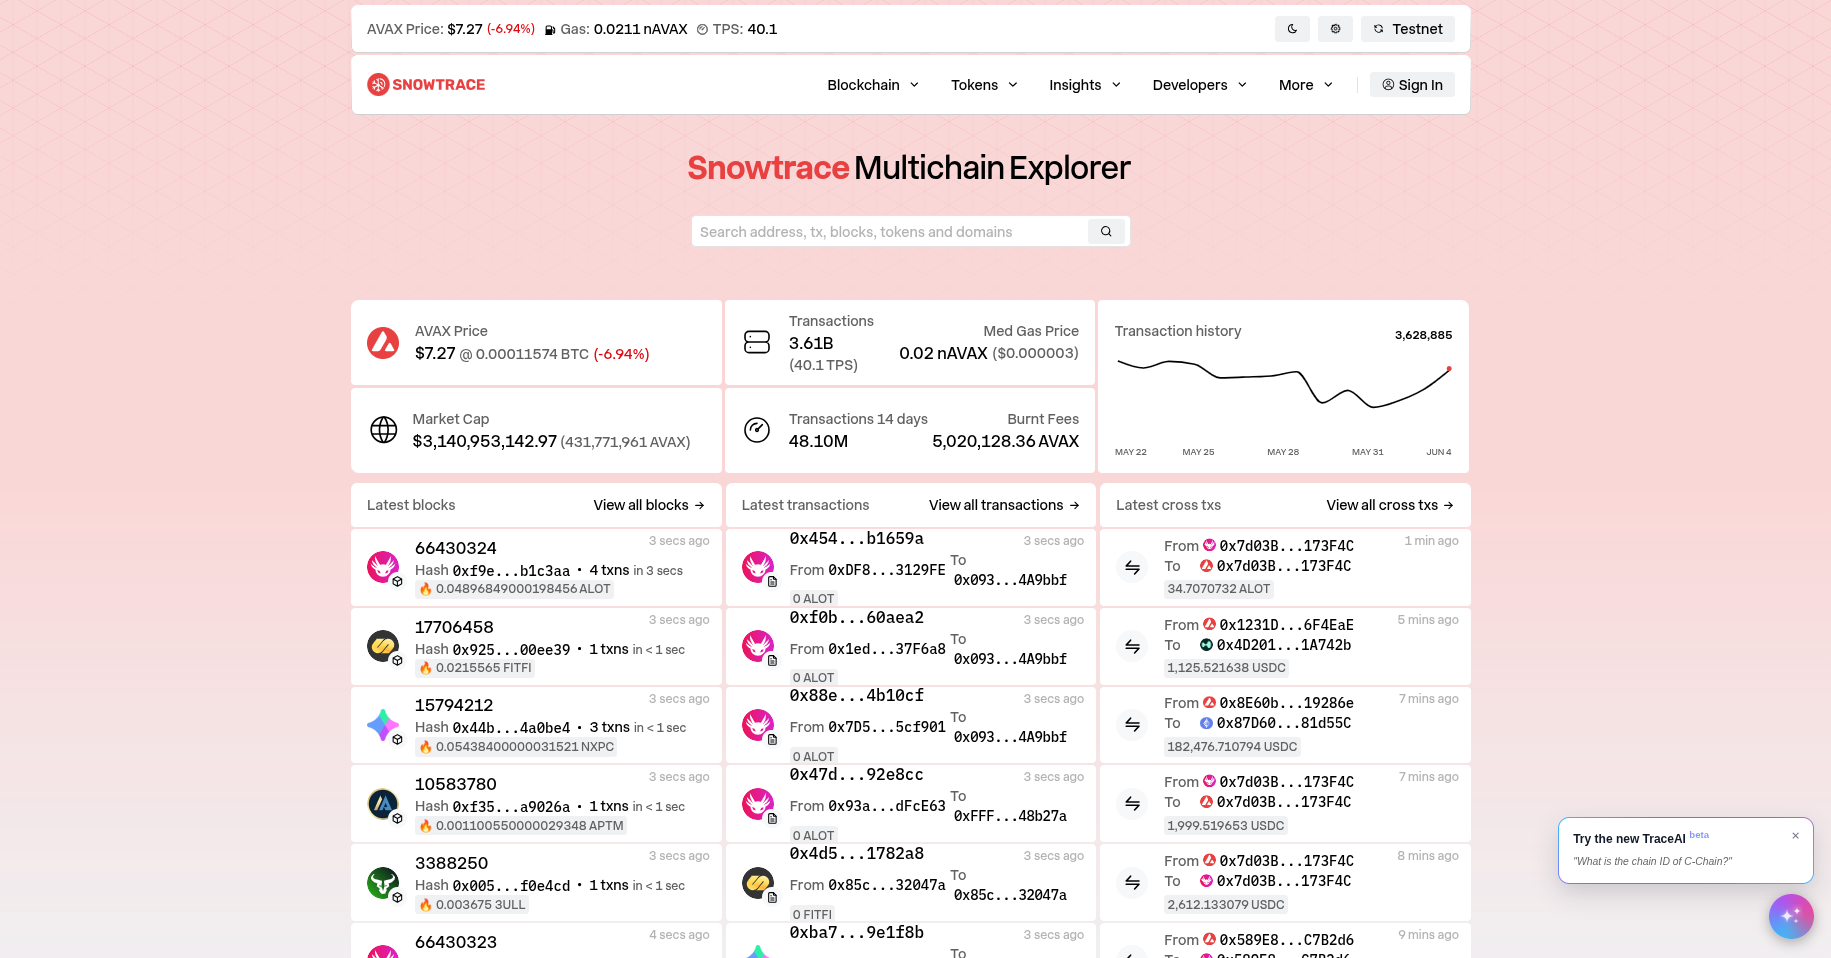1831x958 pixels.
Task: Click the 3,628,885 chart value
Action: tap(1423, 335)
